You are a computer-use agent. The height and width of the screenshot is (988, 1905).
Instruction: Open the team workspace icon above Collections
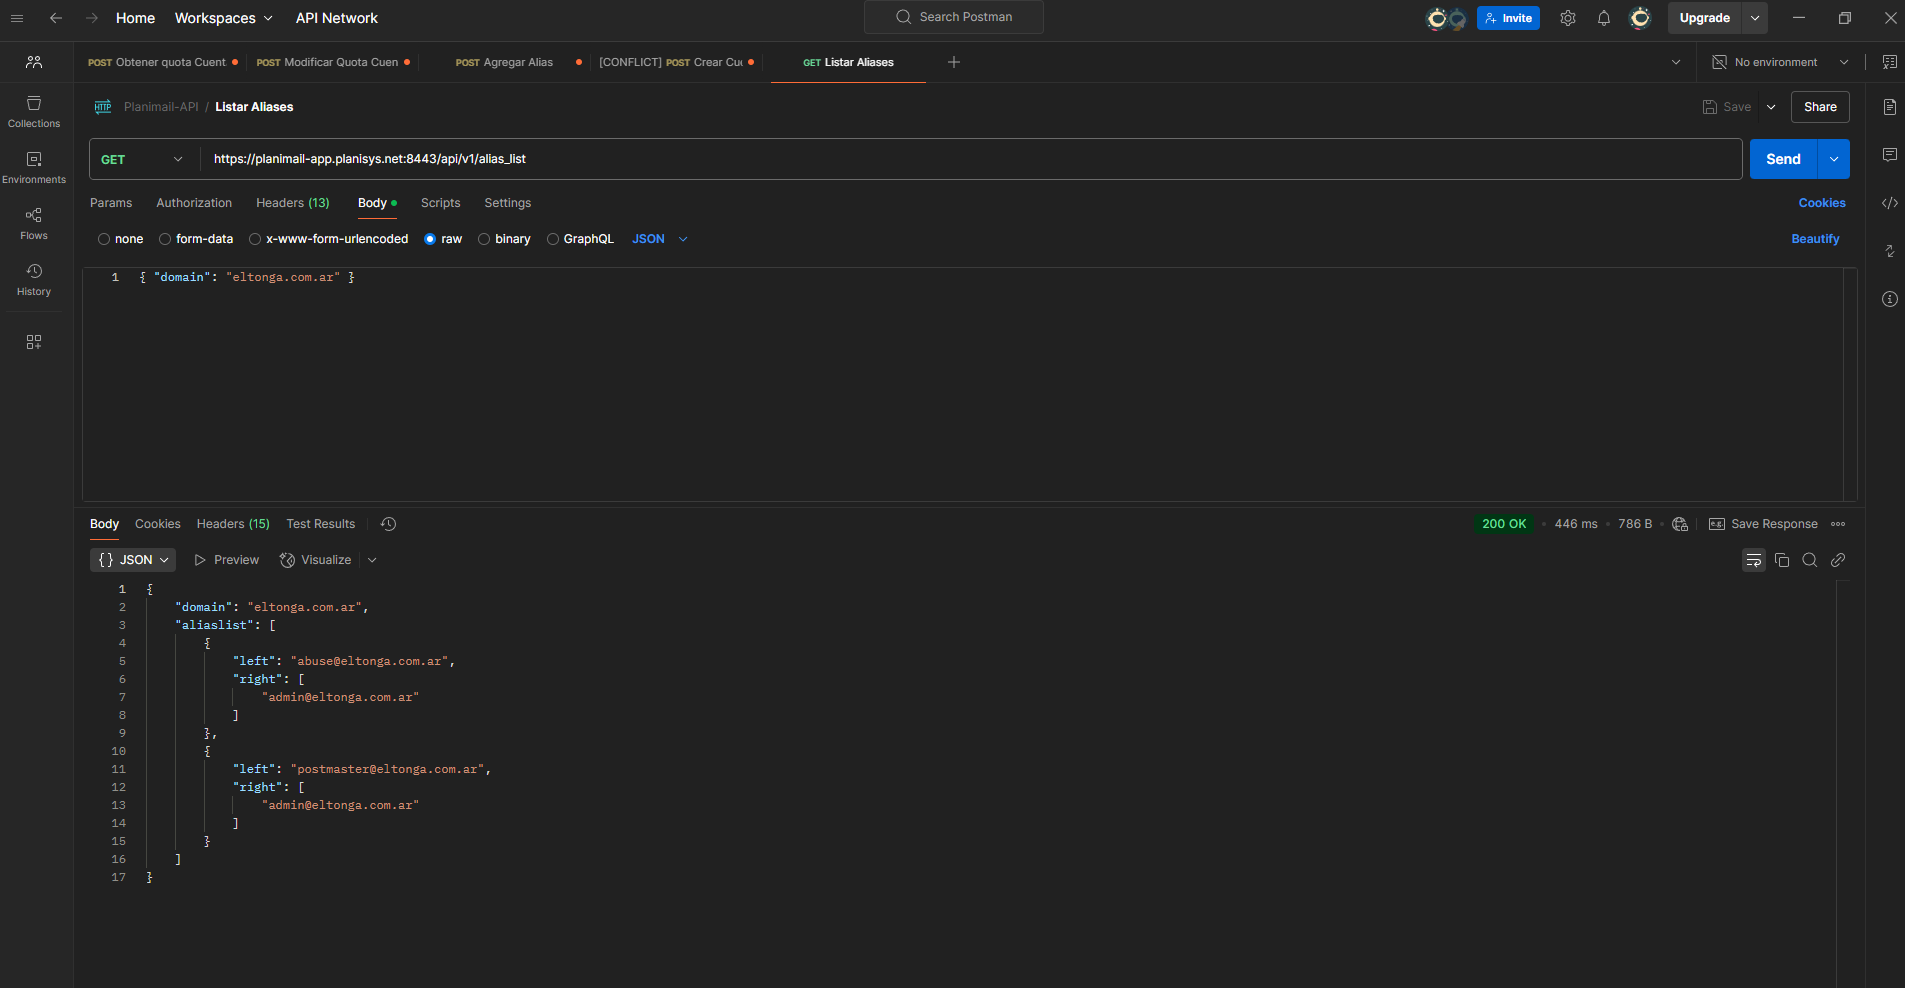(x=34, y=62)
